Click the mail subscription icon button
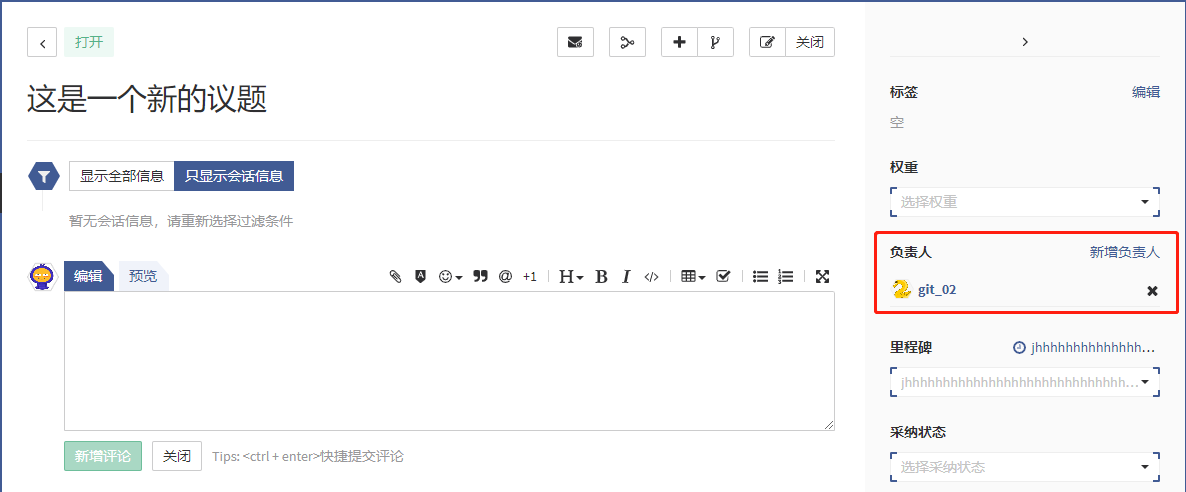 [x=575, y=42]
